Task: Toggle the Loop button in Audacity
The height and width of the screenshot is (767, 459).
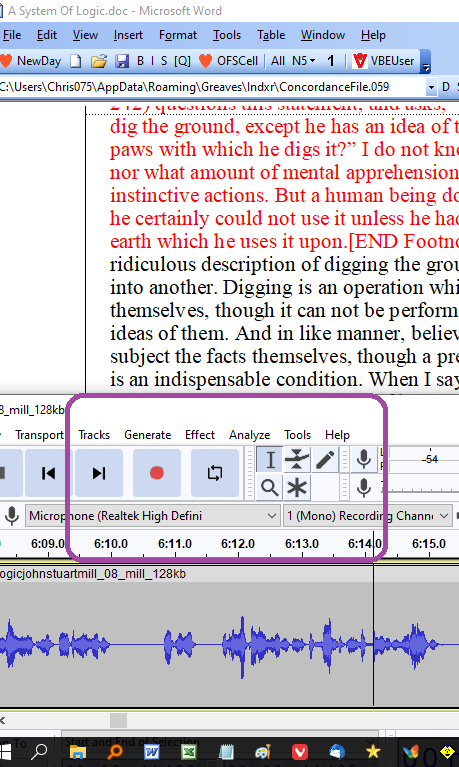Action: [x=215, y=473]
